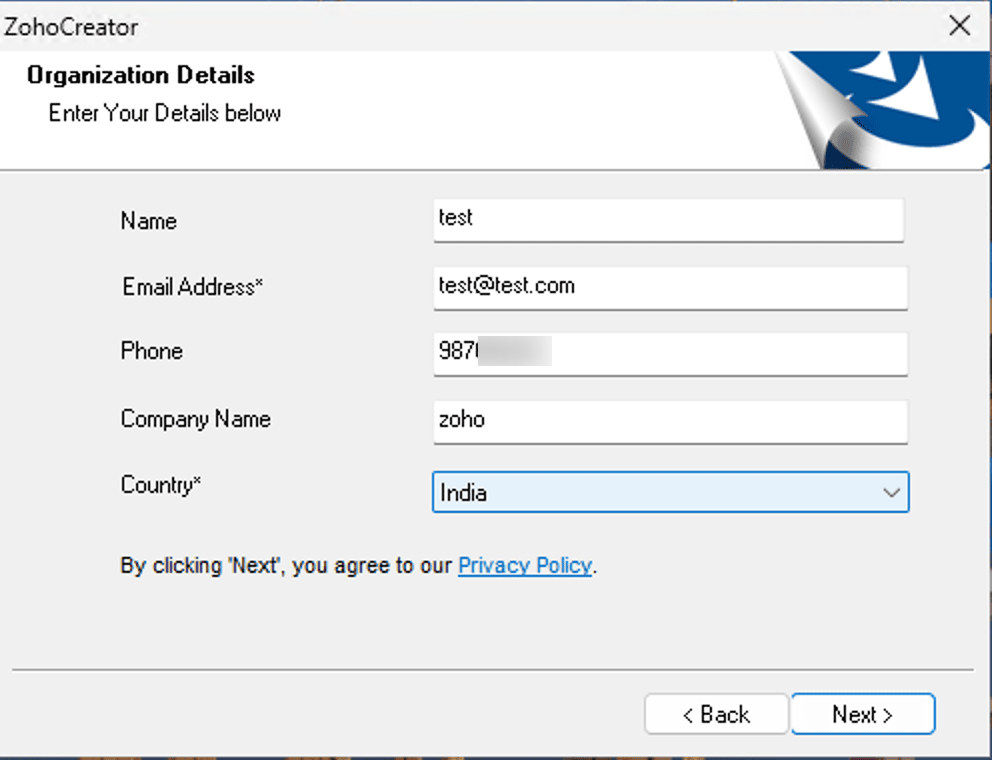Open the Privacy Policy link
This screenshot has width=992, height=760.
pyautogui.click(x=525, y=566)
